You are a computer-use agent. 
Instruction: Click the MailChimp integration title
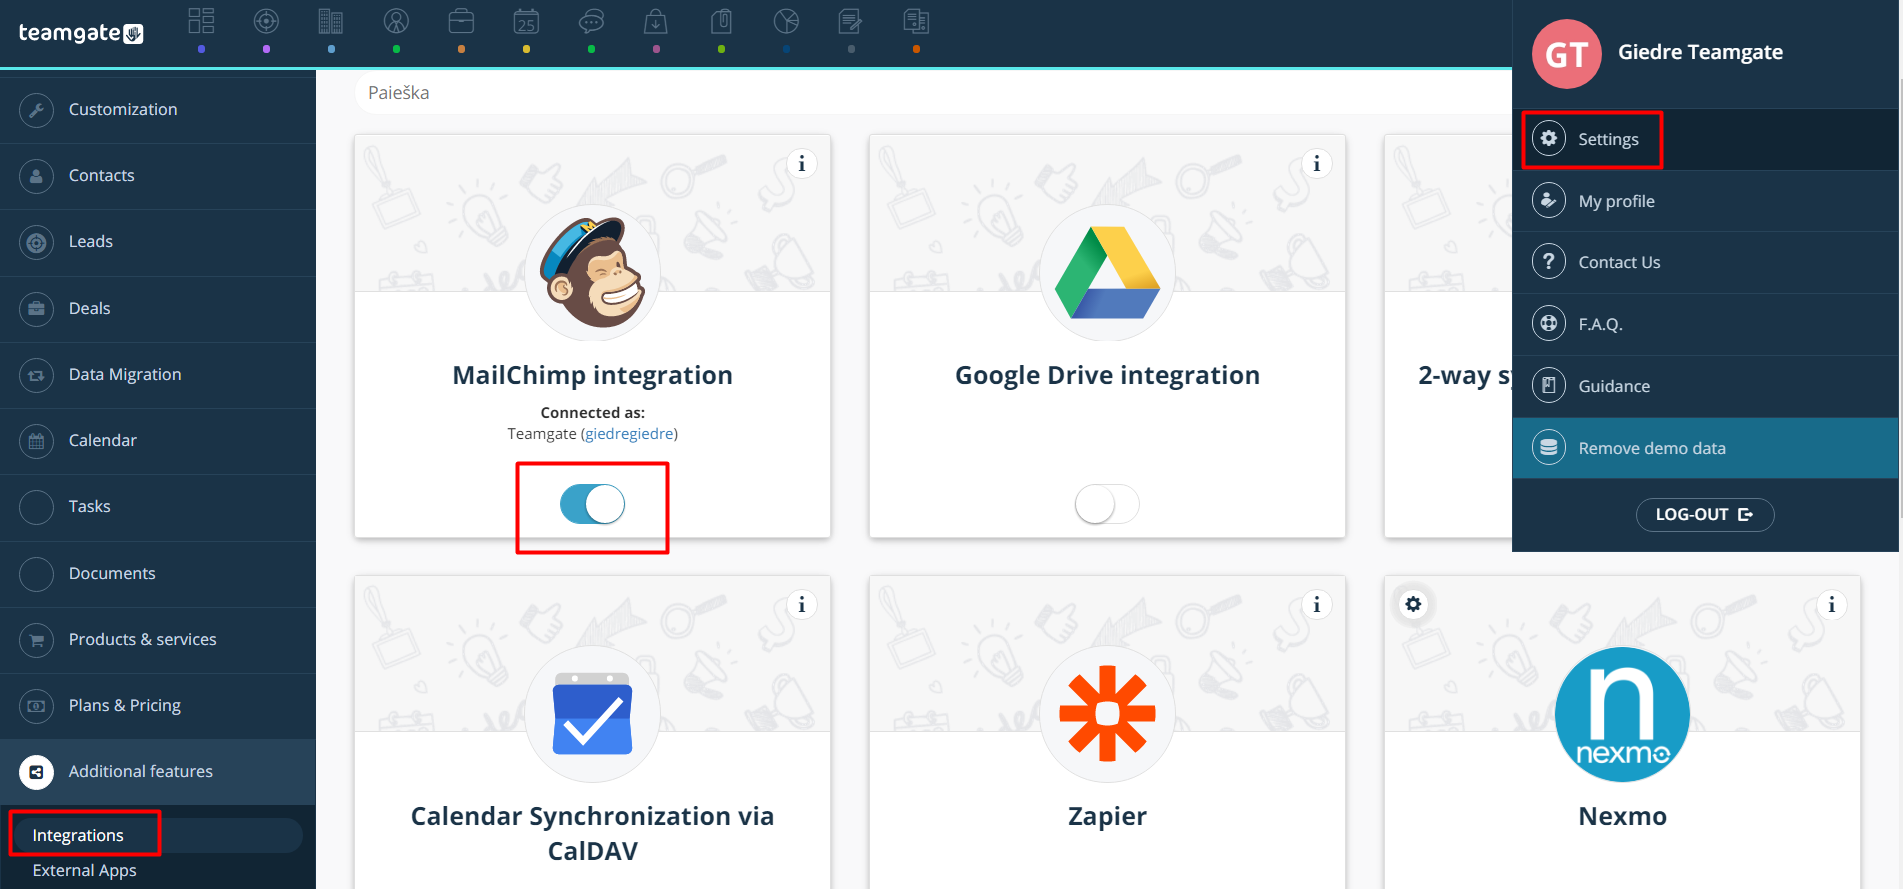coord(592,375)
